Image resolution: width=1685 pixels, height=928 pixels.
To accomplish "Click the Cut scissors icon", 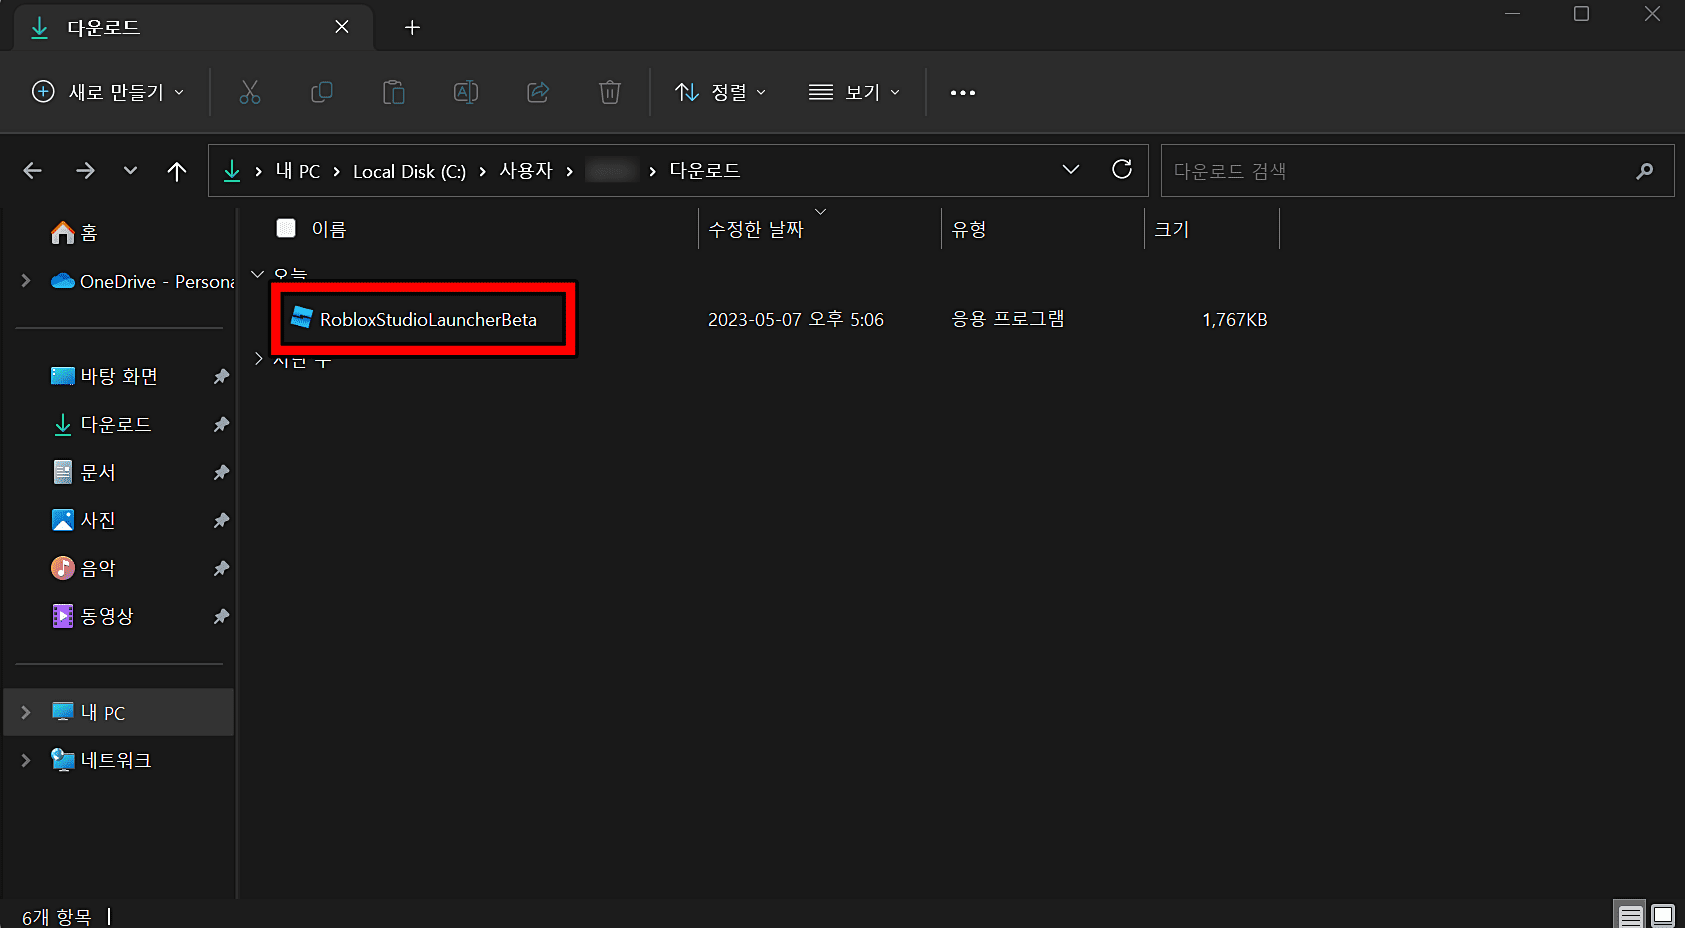I will tap(250, 92).
